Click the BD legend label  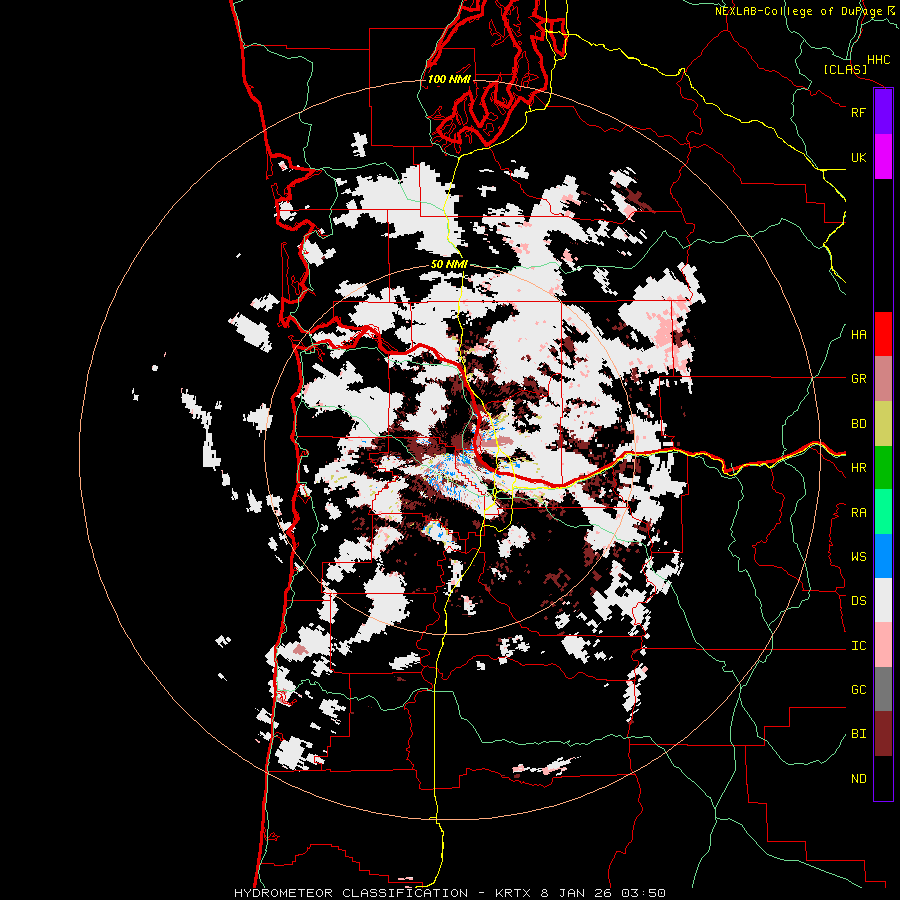click(858, 424)
